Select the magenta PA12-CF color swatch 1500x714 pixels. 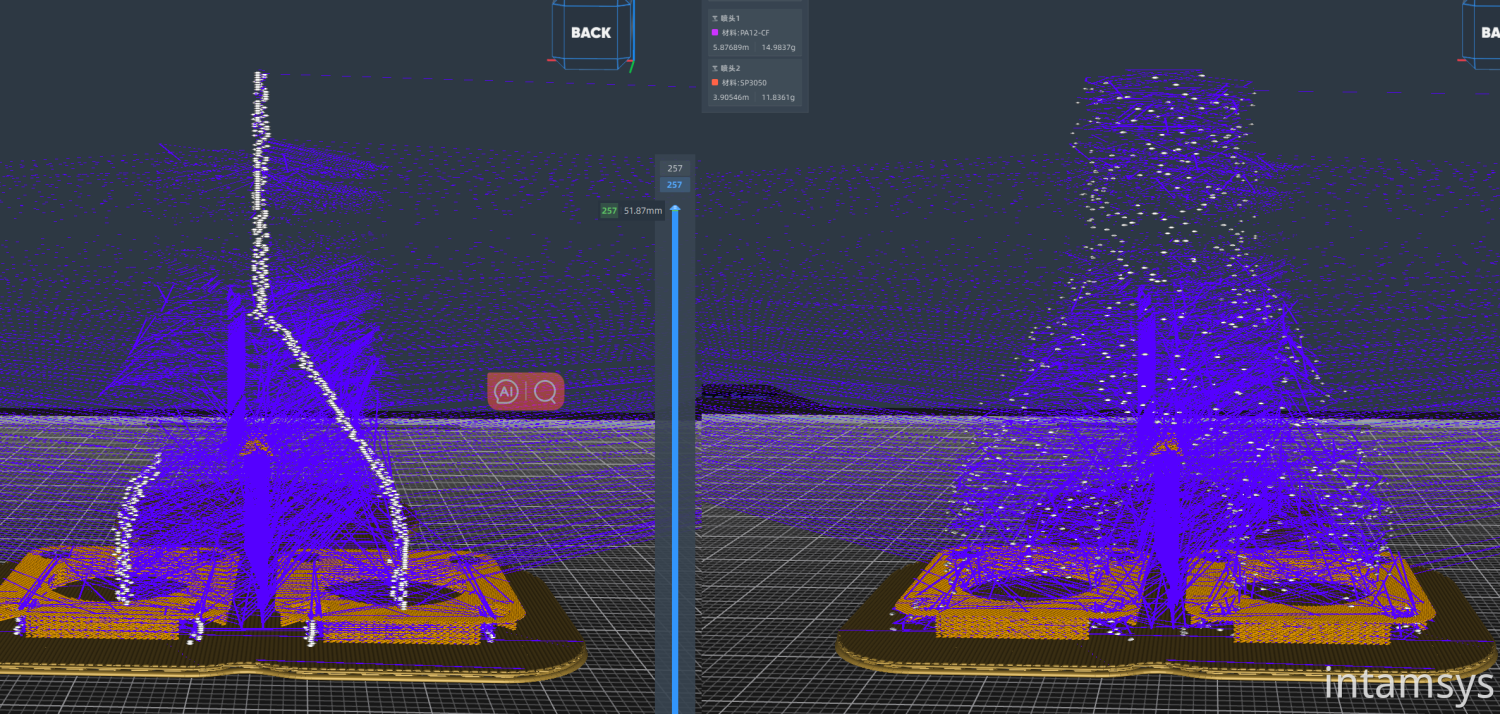point(714,33)
